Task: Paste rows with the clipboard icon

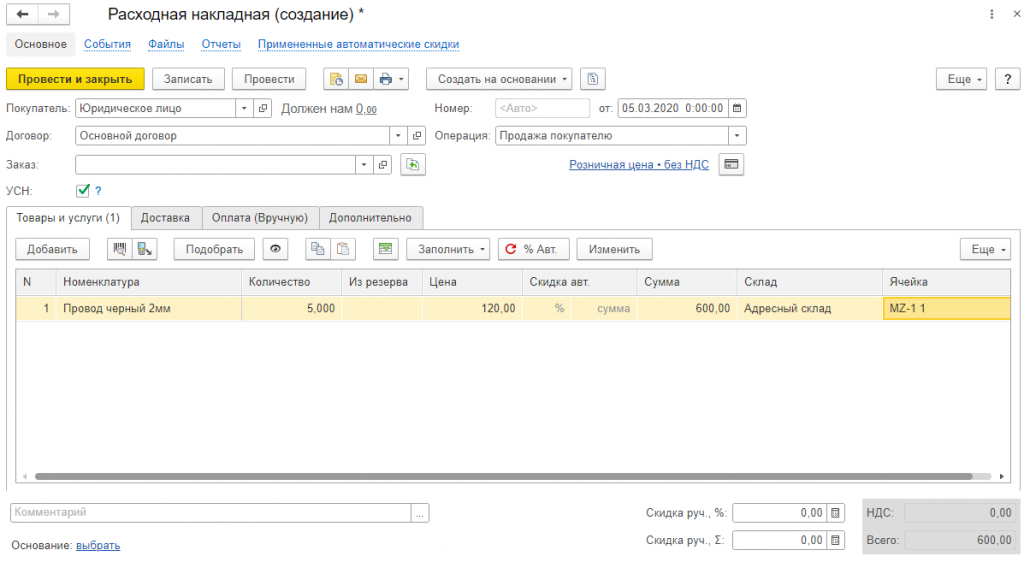Action: tap(343, 249)
